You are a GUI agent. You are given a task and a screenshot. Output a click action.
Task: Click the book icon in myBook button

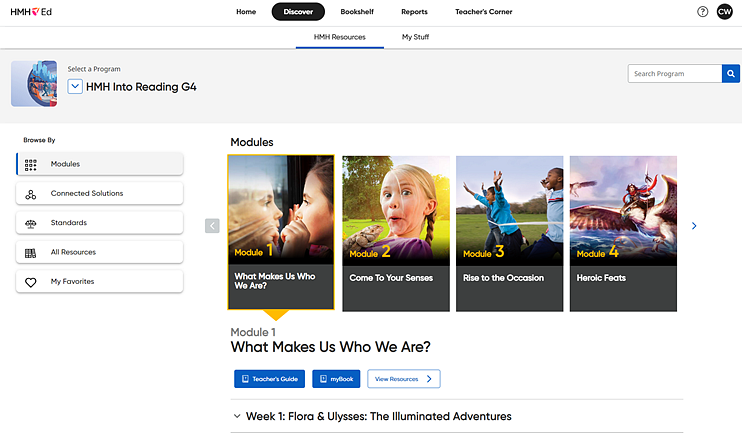tap(323, 379)
